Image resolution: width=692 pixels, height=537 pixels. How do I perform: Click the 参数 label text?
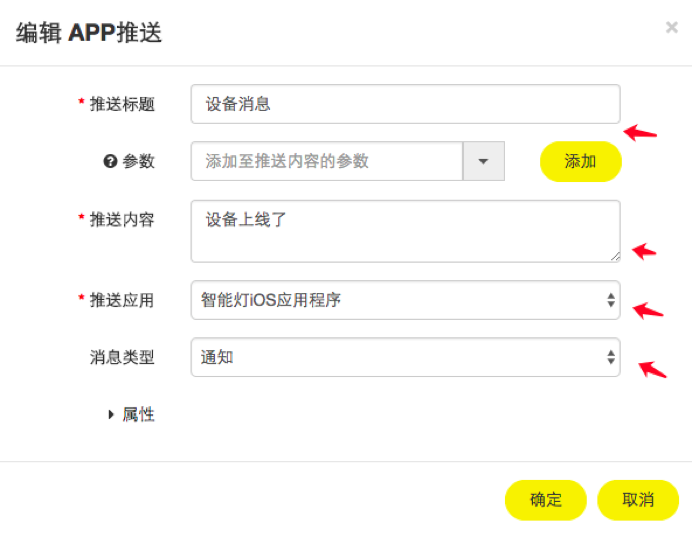[139, 161]
